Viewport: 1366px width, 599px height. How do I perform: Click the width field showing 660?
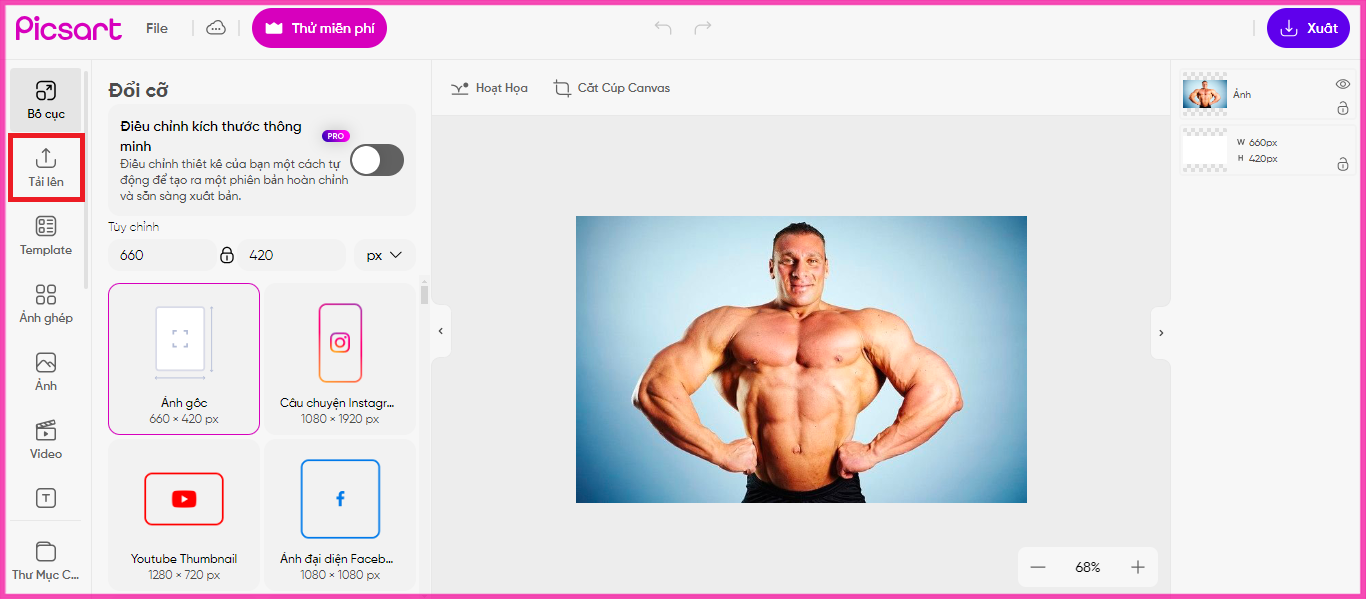point(162,255)
